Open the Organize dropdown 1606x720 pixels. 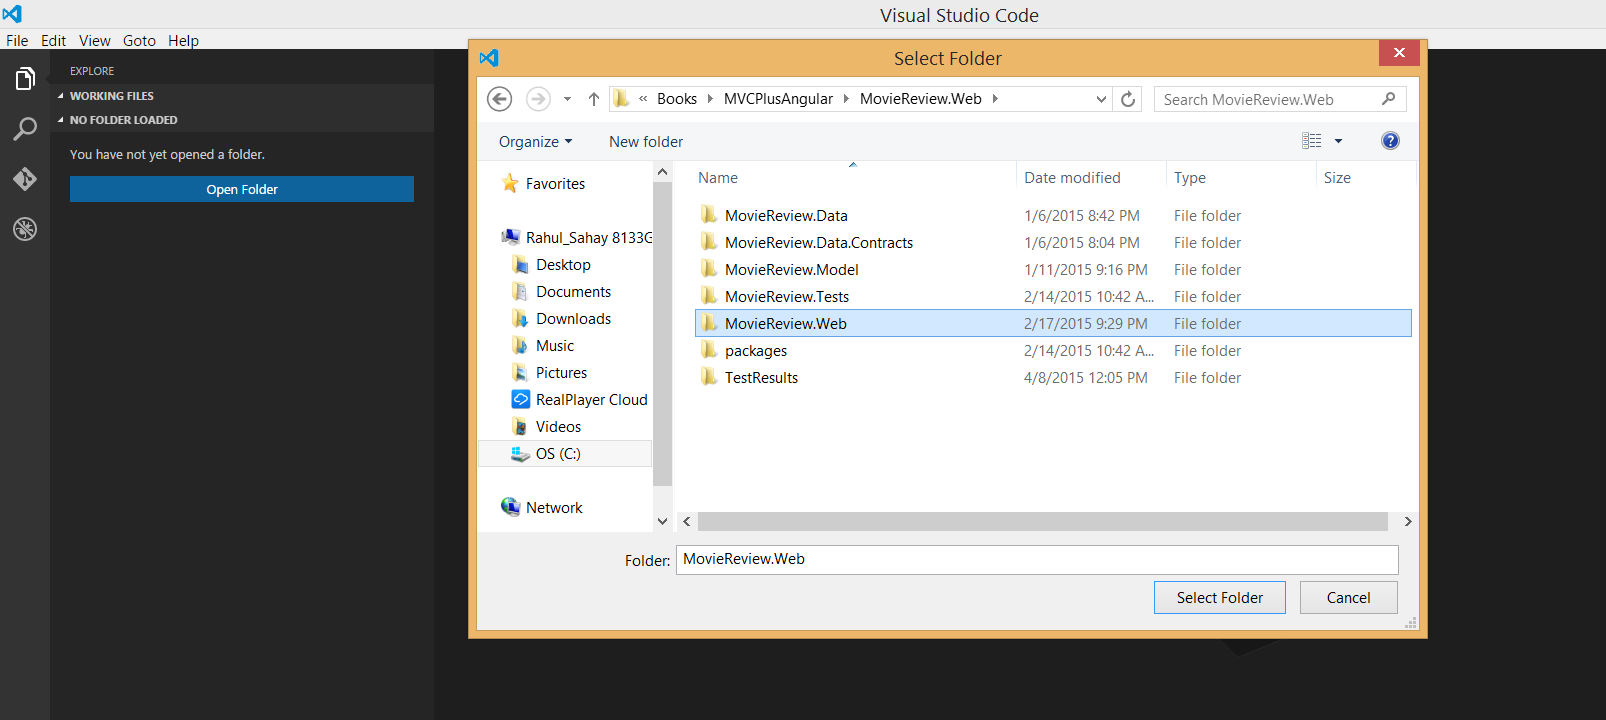click(535, 141)
